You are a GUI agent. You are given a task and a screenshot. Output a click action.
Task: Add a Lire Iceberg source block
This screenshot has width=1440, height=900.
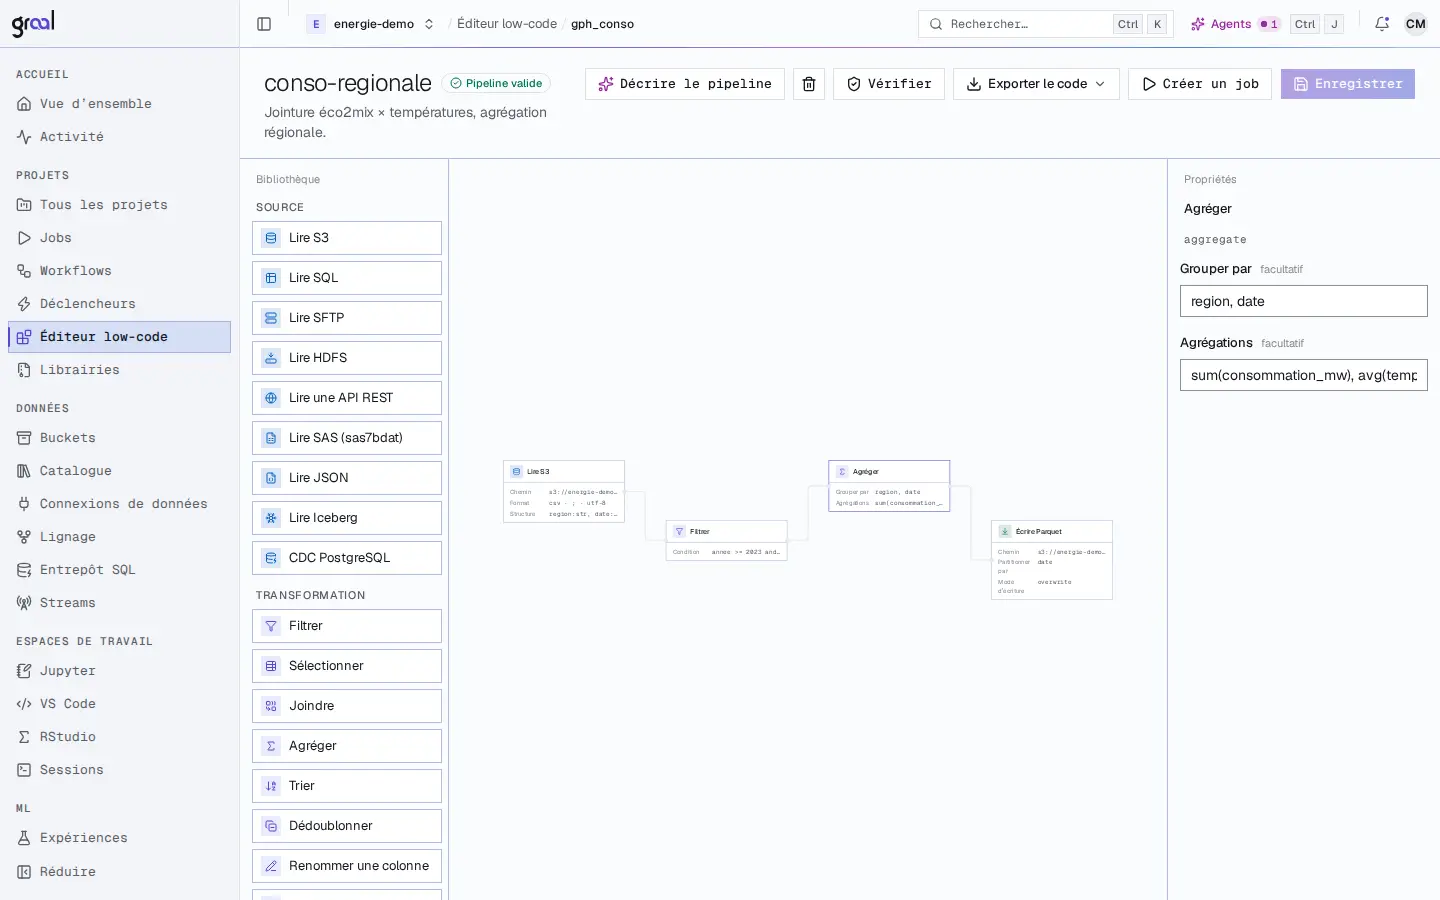[x=347, y=518]
